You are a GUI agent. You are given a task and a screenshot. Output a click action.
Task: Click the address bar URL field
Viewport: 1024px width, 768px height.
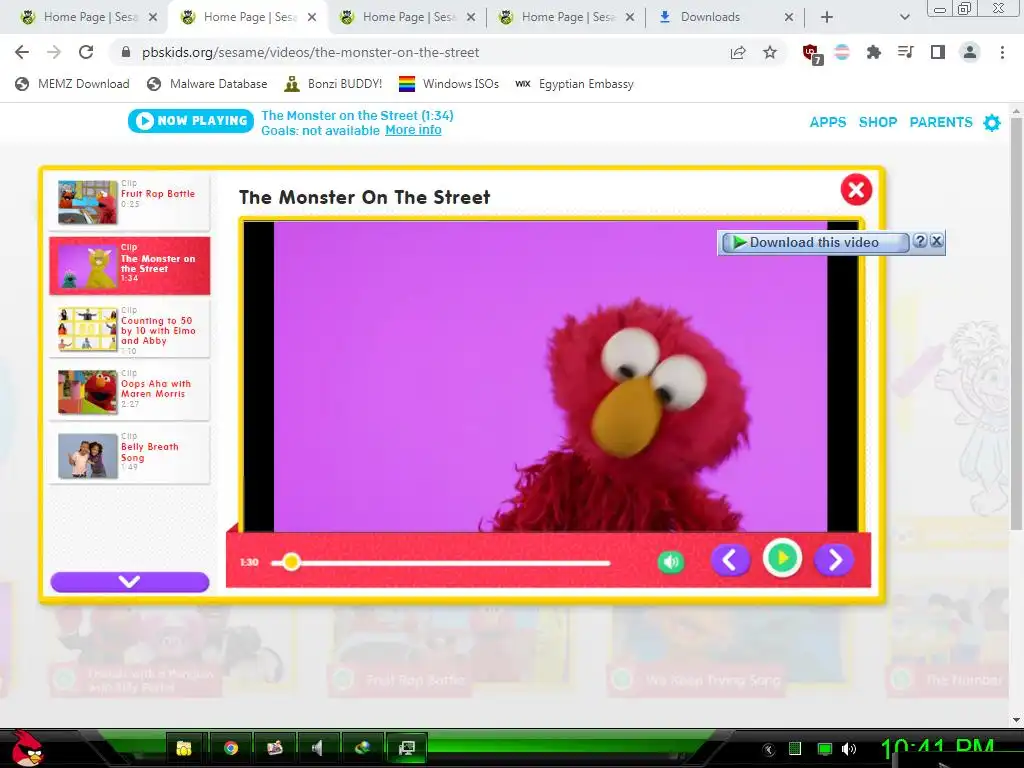(x=418, y=52)
